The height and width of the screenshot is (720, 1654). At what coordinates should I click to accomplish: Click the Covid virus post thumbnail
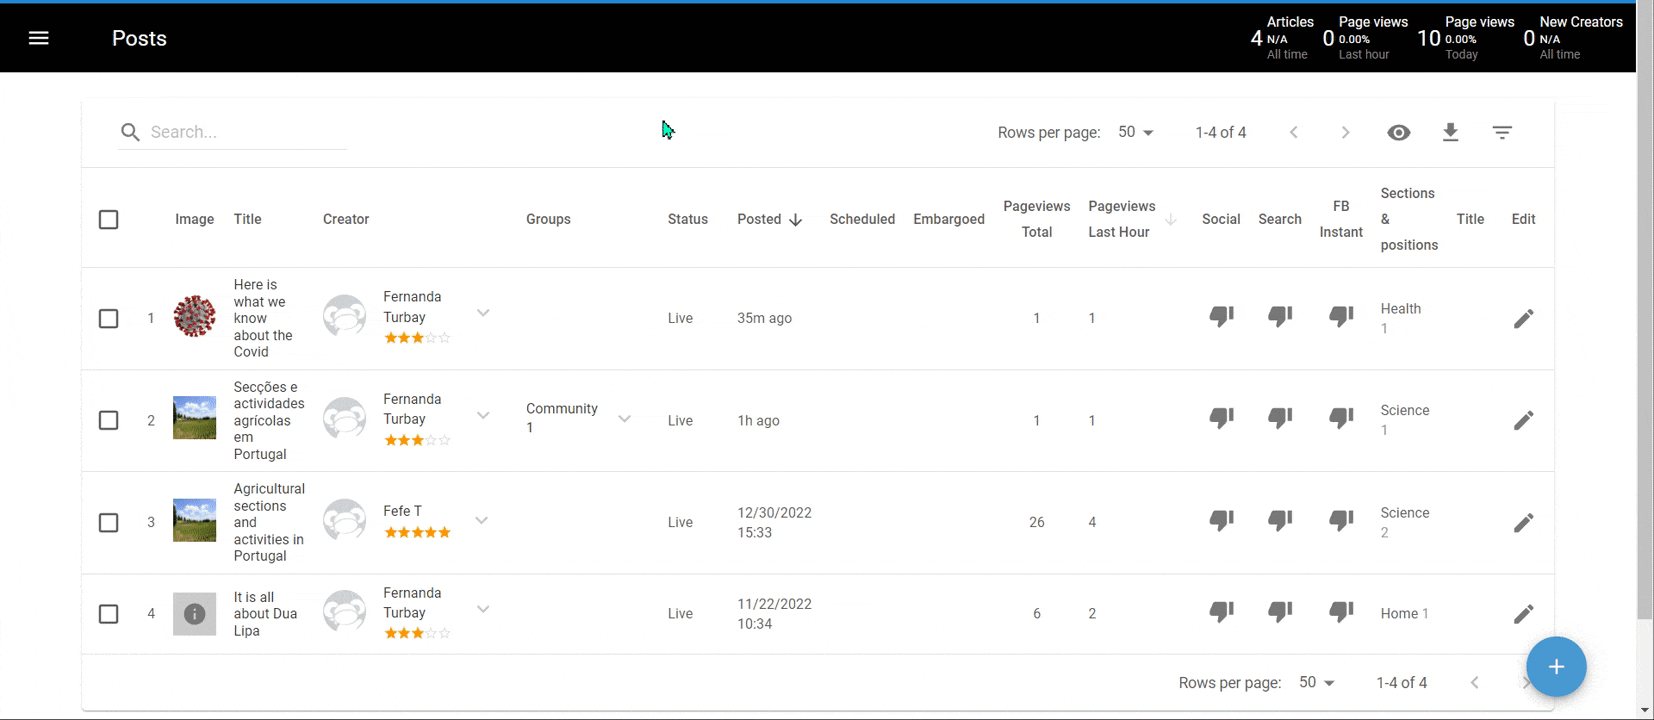tap(194, 317)
